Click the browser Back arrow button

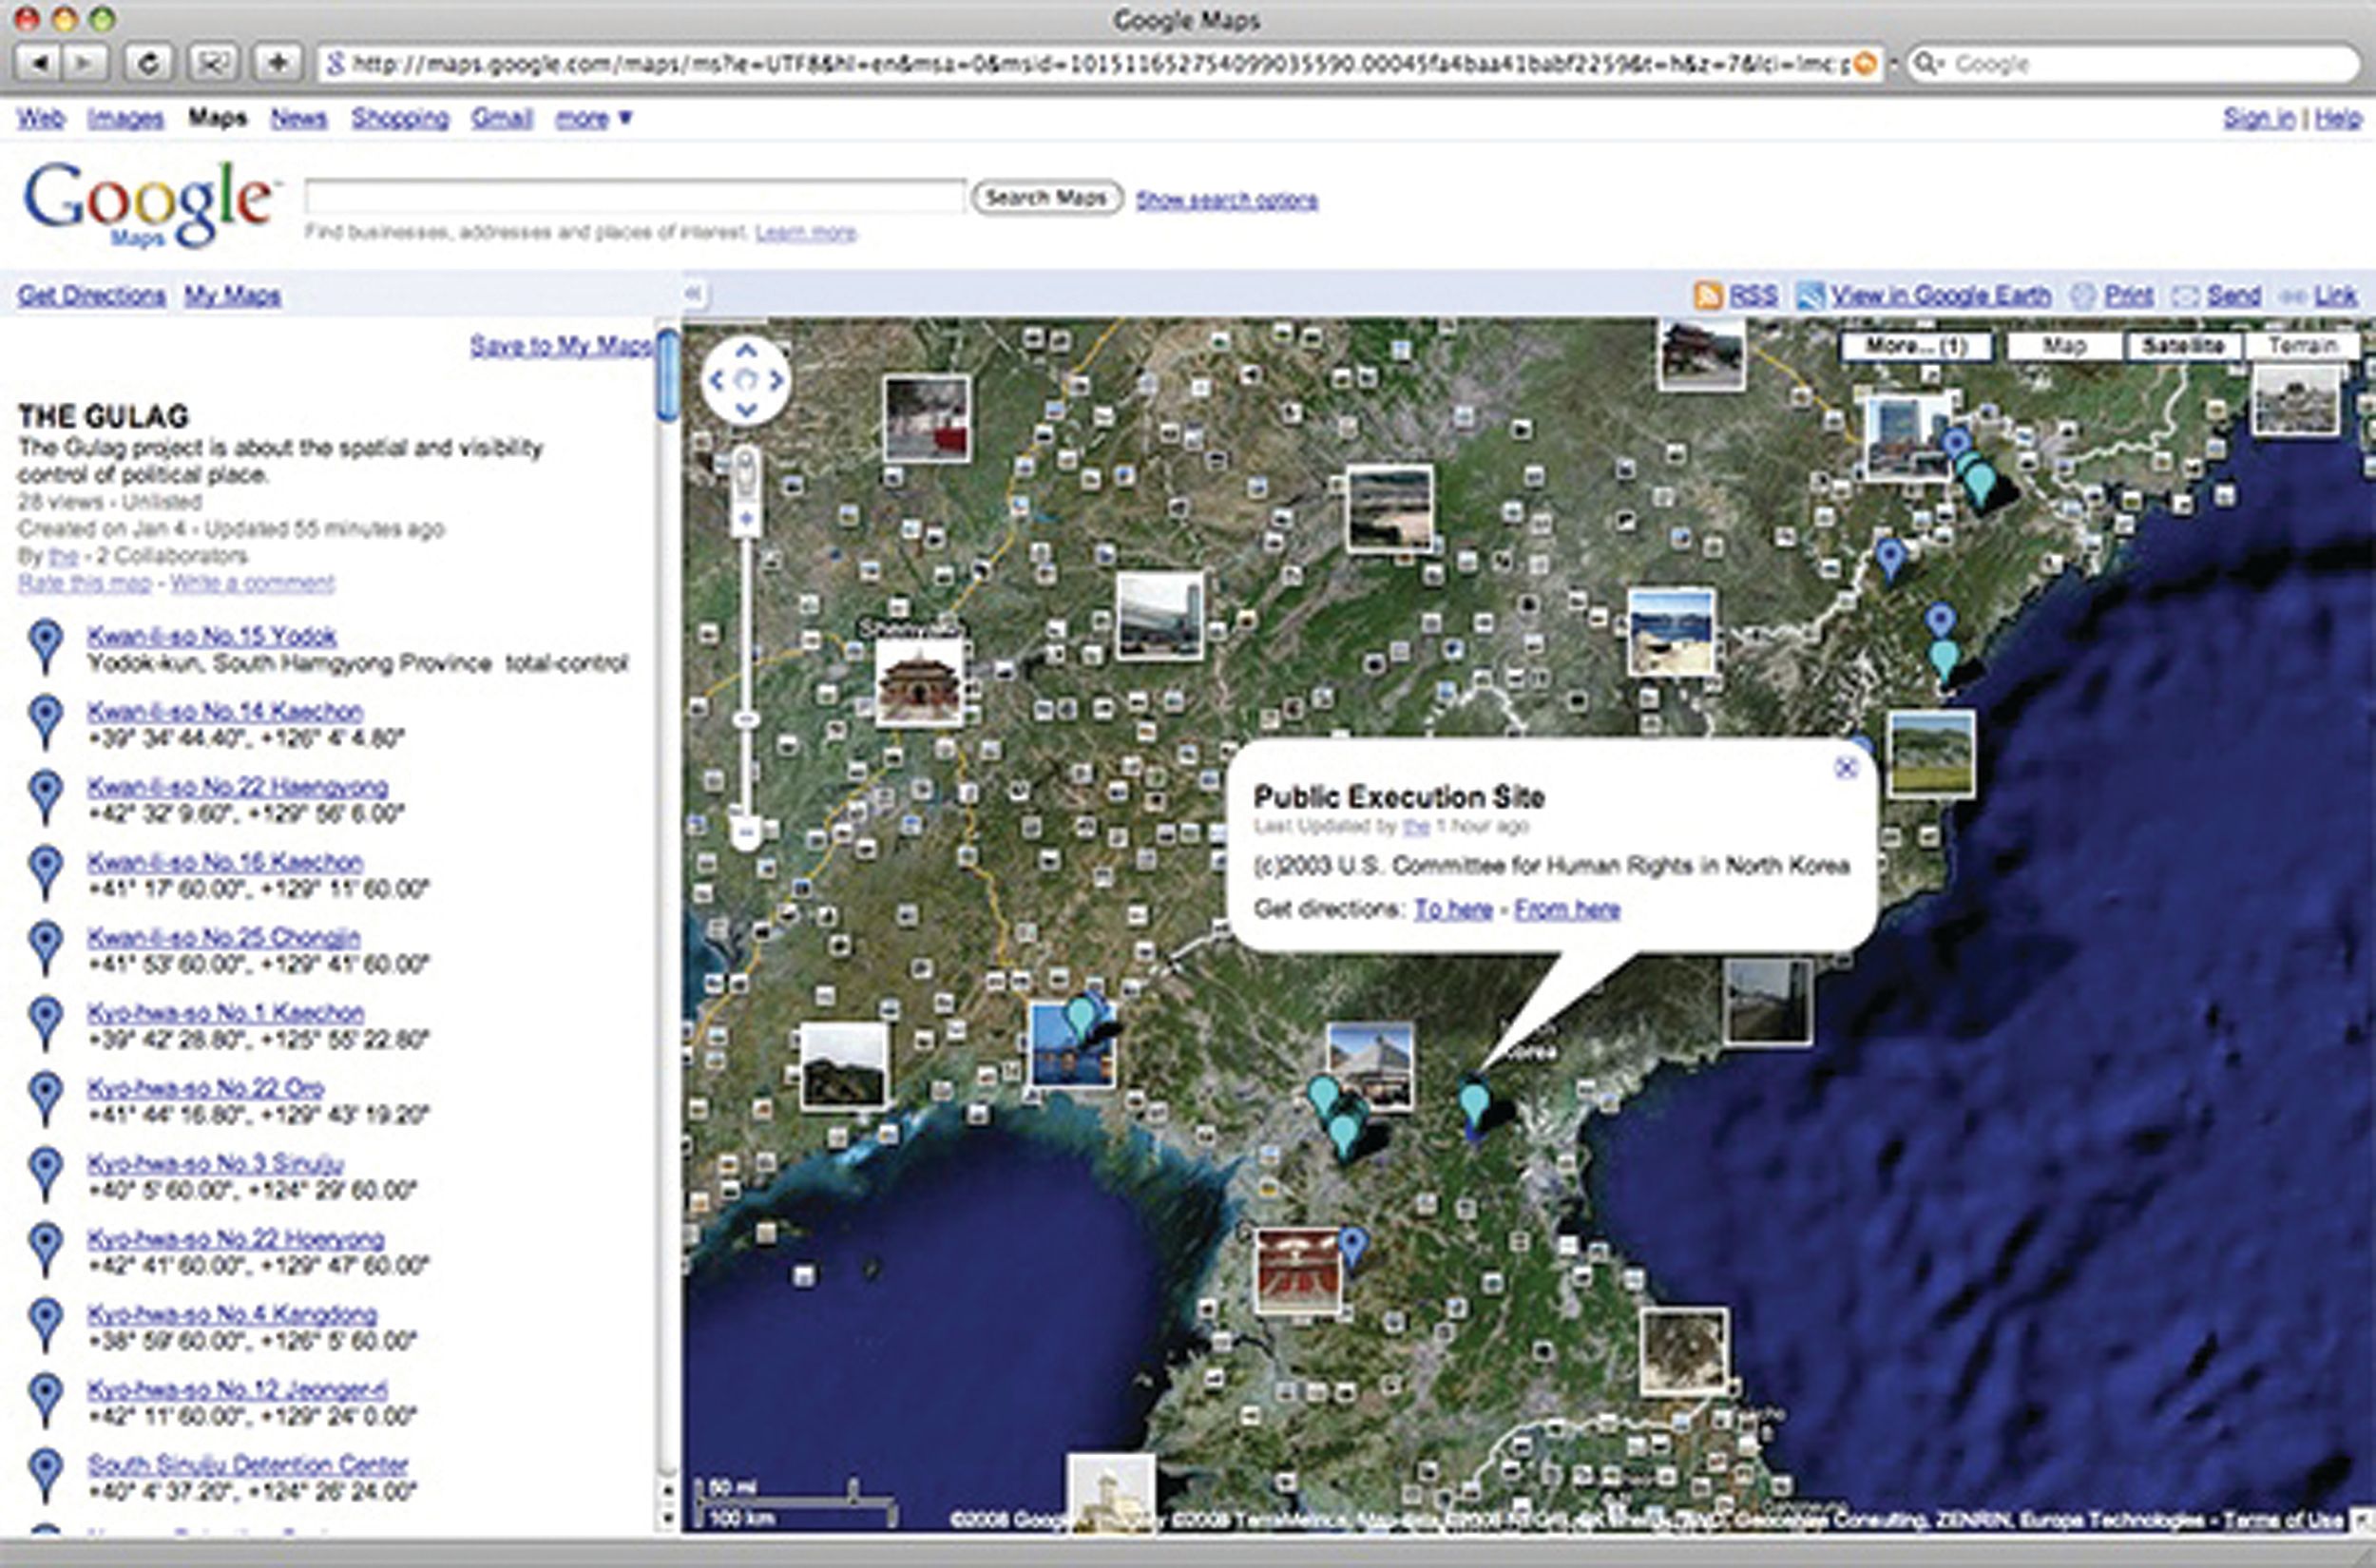coord(39,64)
